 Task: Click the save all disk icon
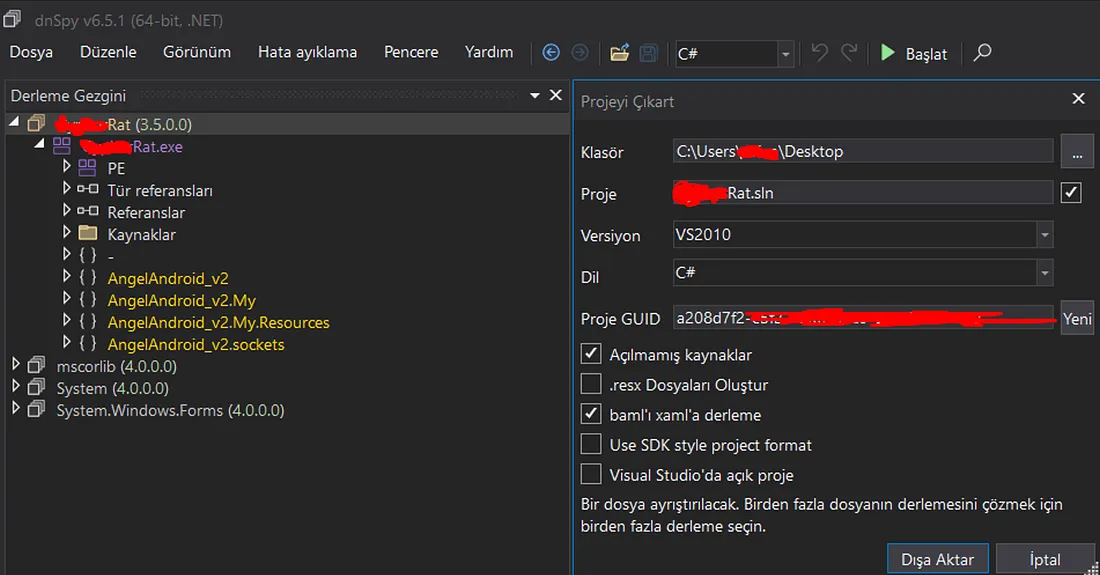(x=649, y=53)
